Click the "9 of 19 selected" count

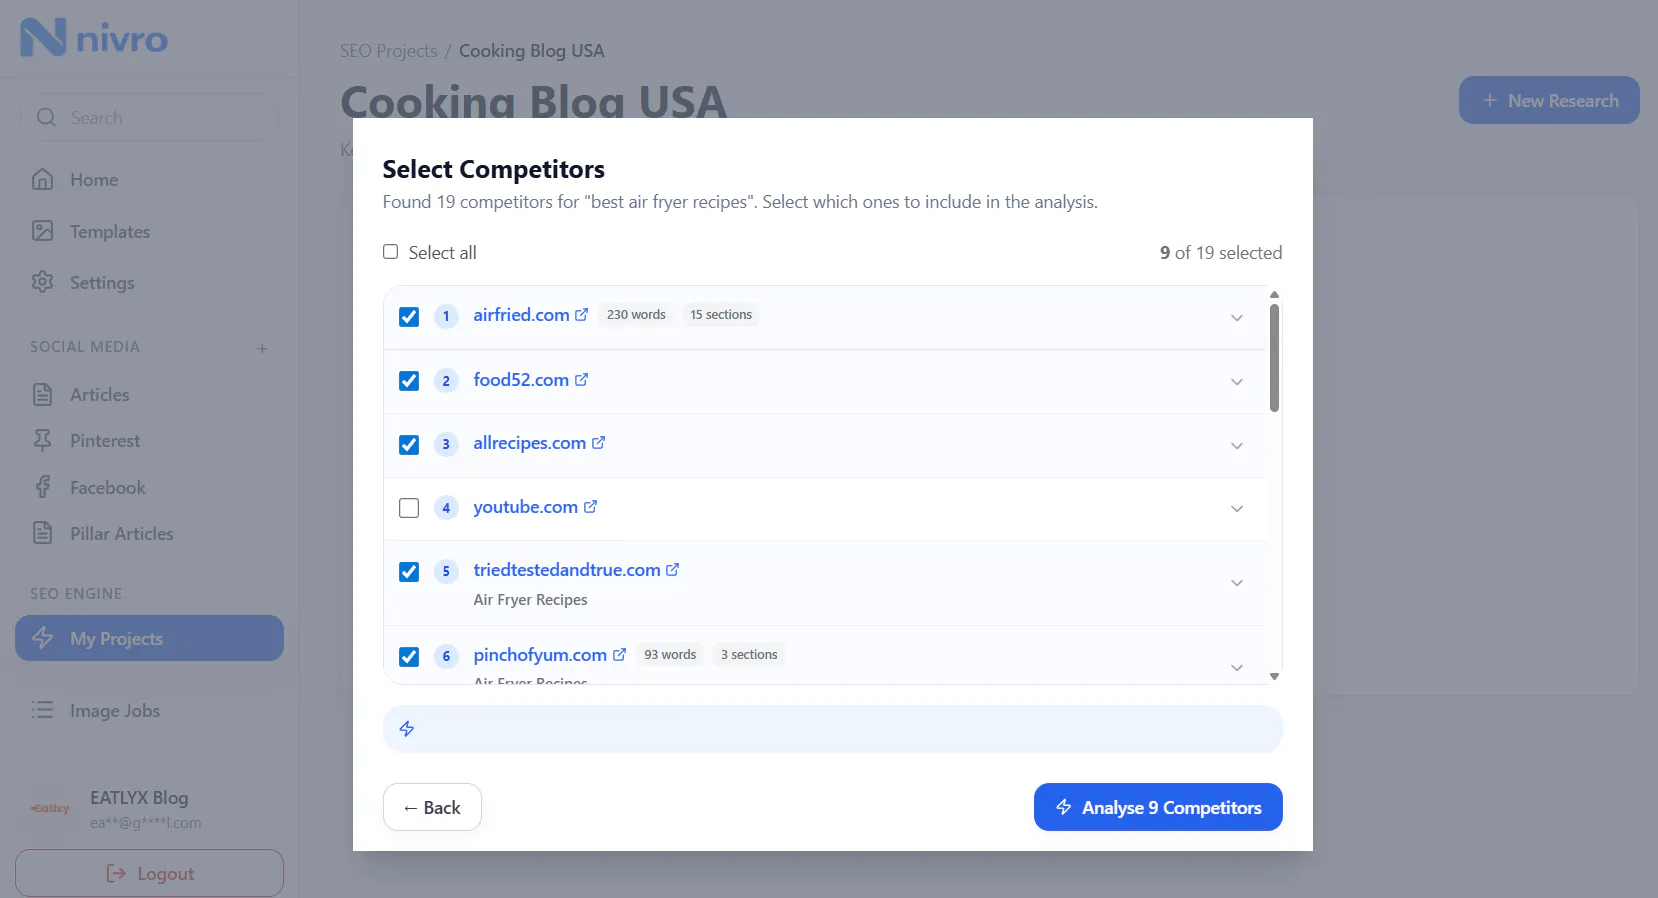[x=1221, y=253]
